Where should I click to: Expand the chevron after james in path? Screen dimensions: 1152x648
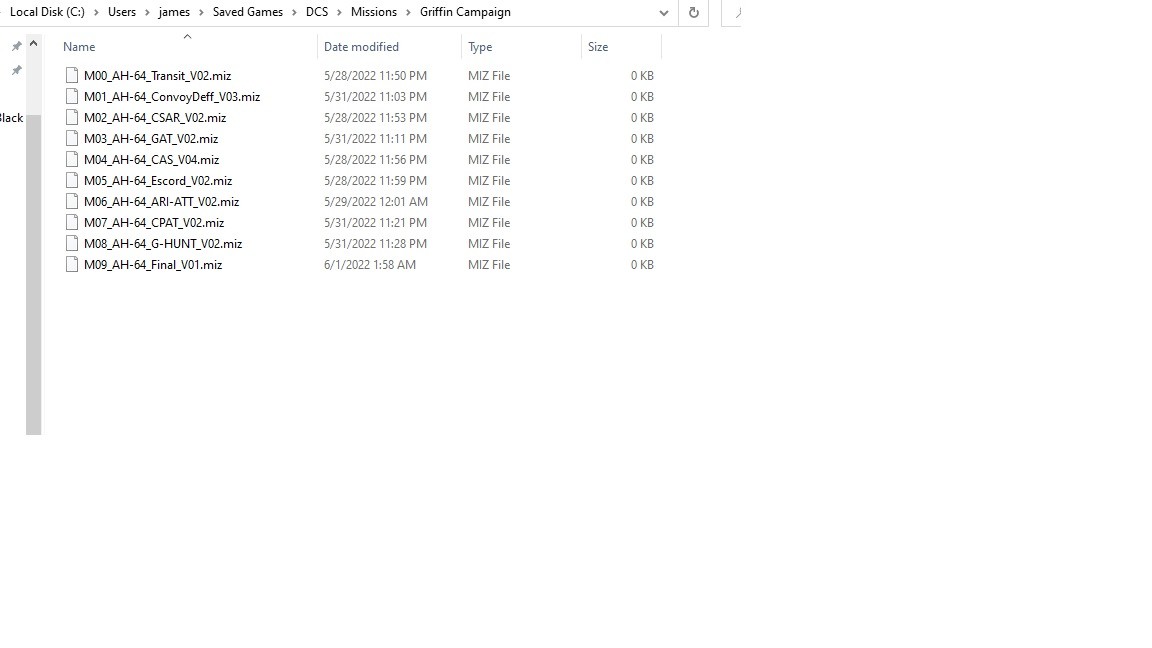pyautogui.click(x=201, y=12)
